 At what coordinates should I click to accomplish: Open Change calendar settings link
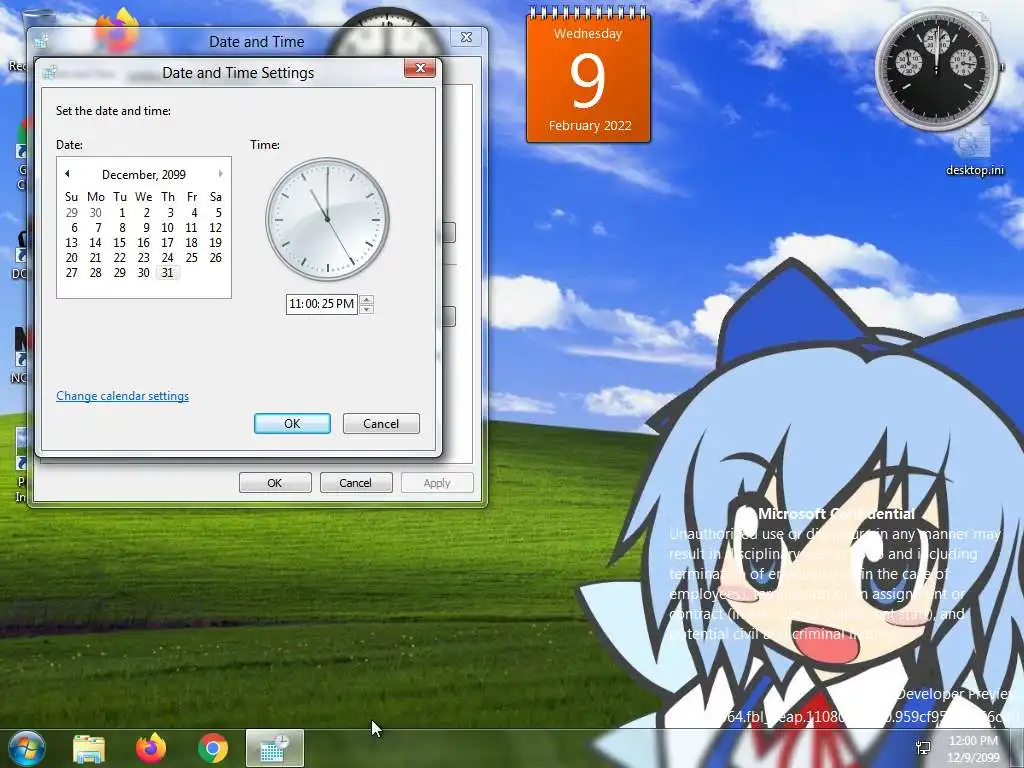coord(122,396)
